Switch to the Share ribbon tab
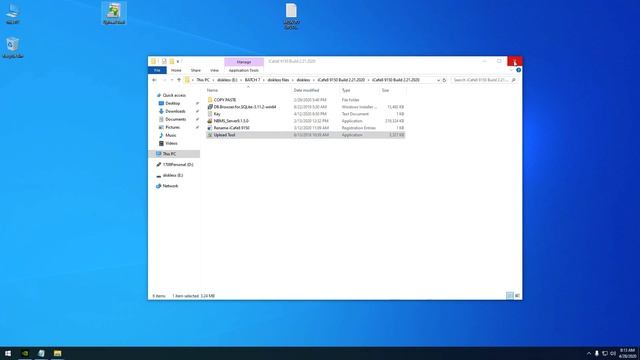Screen dimensions: 640x360 tap(196, 71)
